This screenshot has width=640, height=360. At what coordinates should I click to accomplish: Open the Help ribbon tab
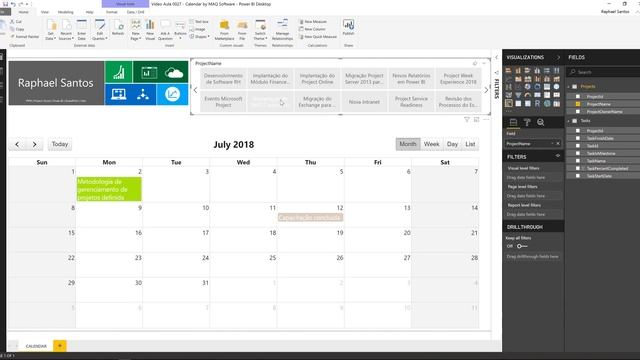89,12
